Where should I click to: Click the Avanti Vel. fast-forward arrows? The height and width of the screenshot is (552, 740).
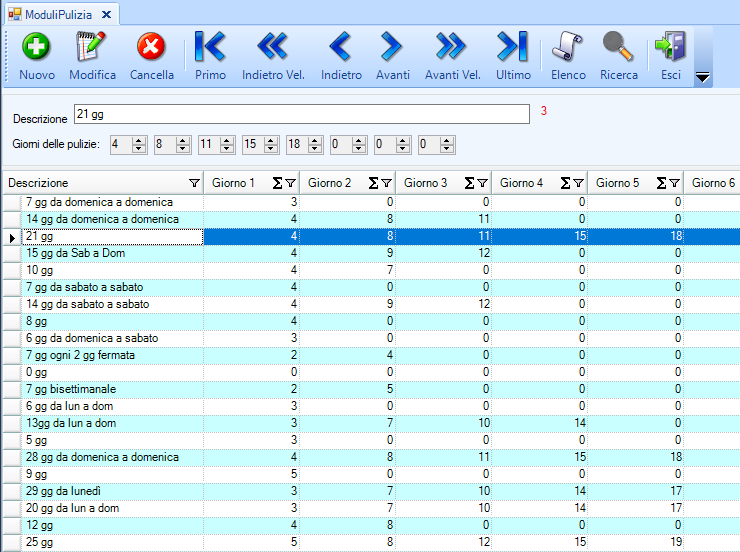tap(452, 47)
